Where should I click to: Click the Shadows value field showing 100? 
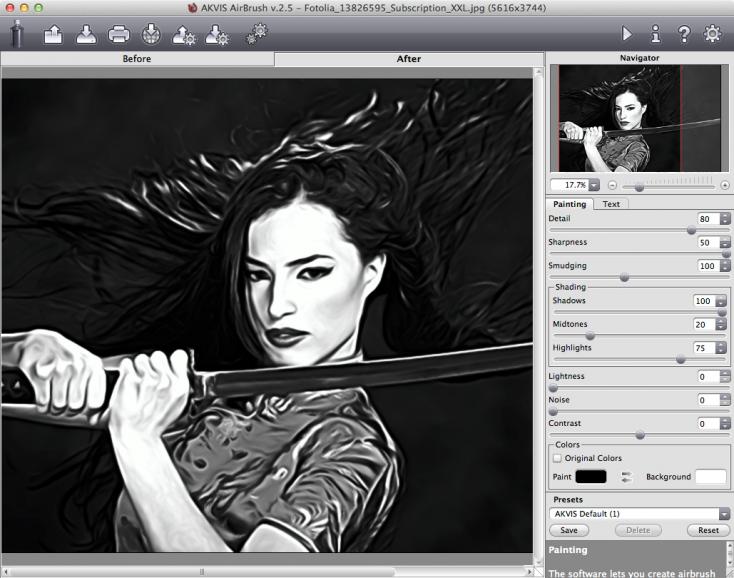click(x=704, y=301)
